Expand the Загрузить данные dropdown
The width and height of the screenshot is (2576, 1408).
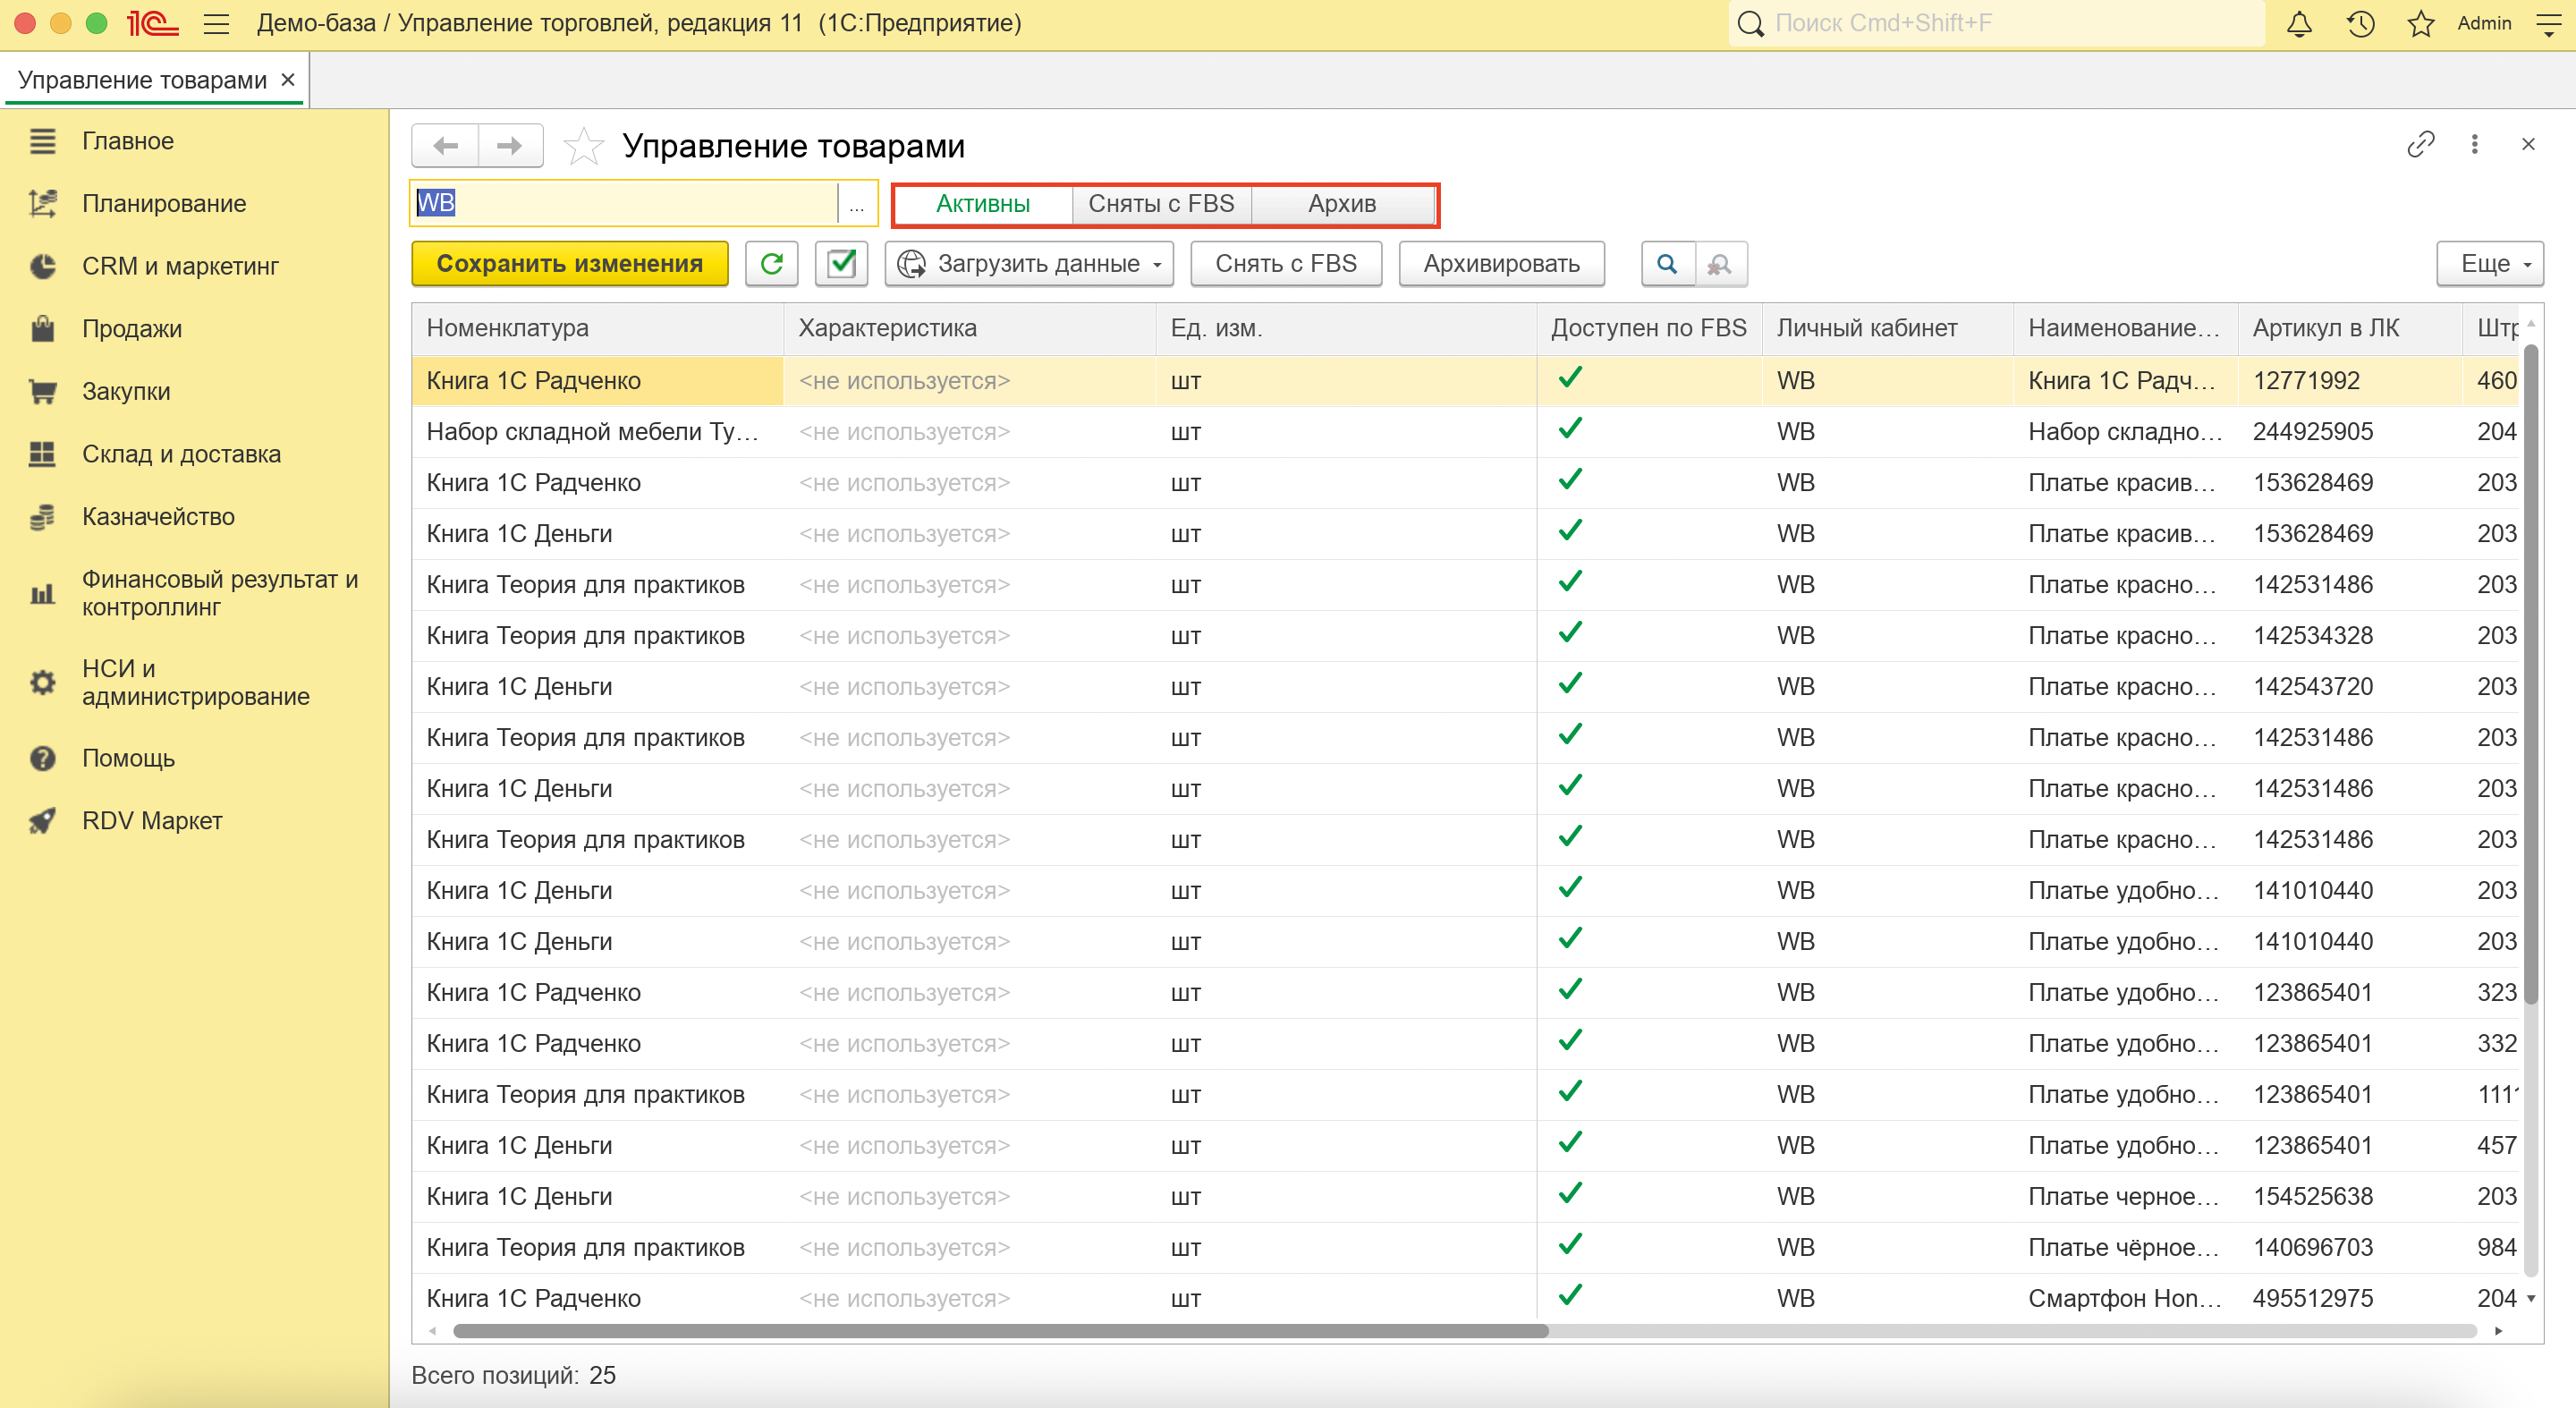[1029, 264]
